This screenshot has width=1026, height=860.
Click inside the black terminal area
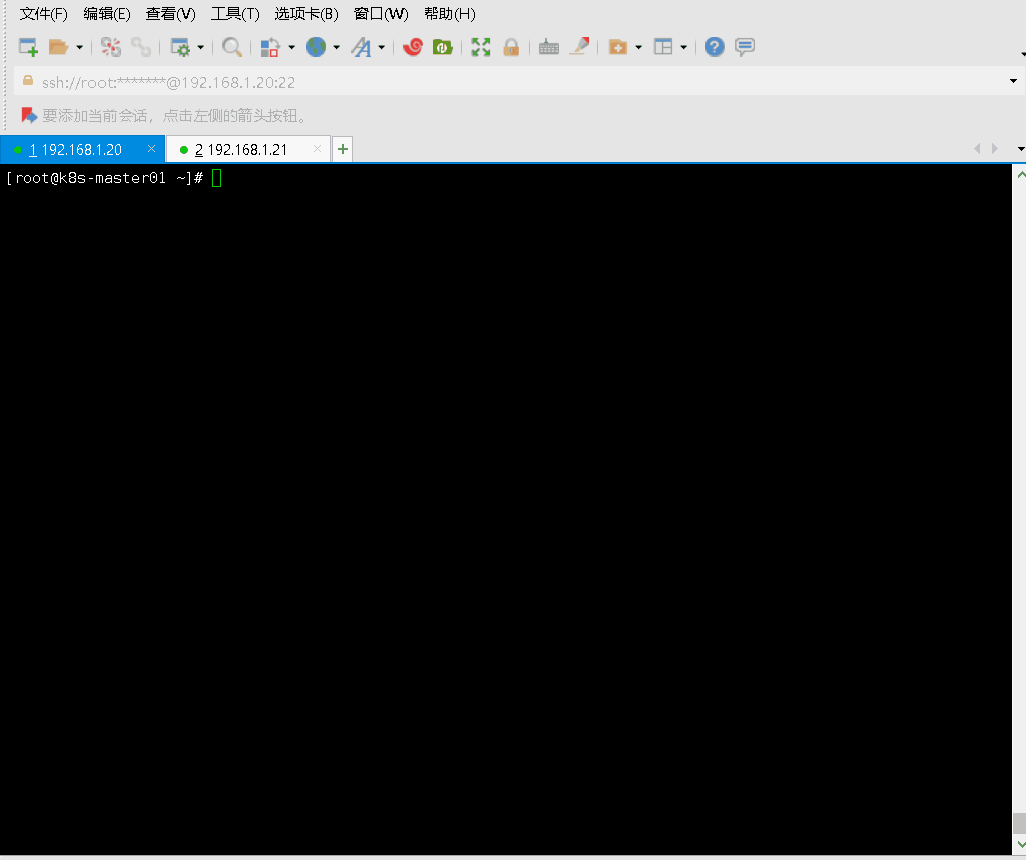click(x=500, y=450)
